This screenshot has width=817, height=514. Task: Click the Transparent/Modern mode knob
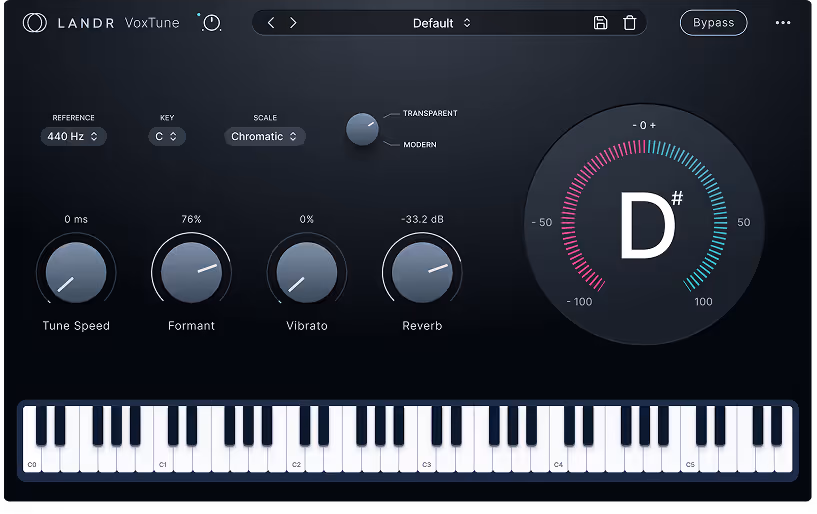point(362,129)
